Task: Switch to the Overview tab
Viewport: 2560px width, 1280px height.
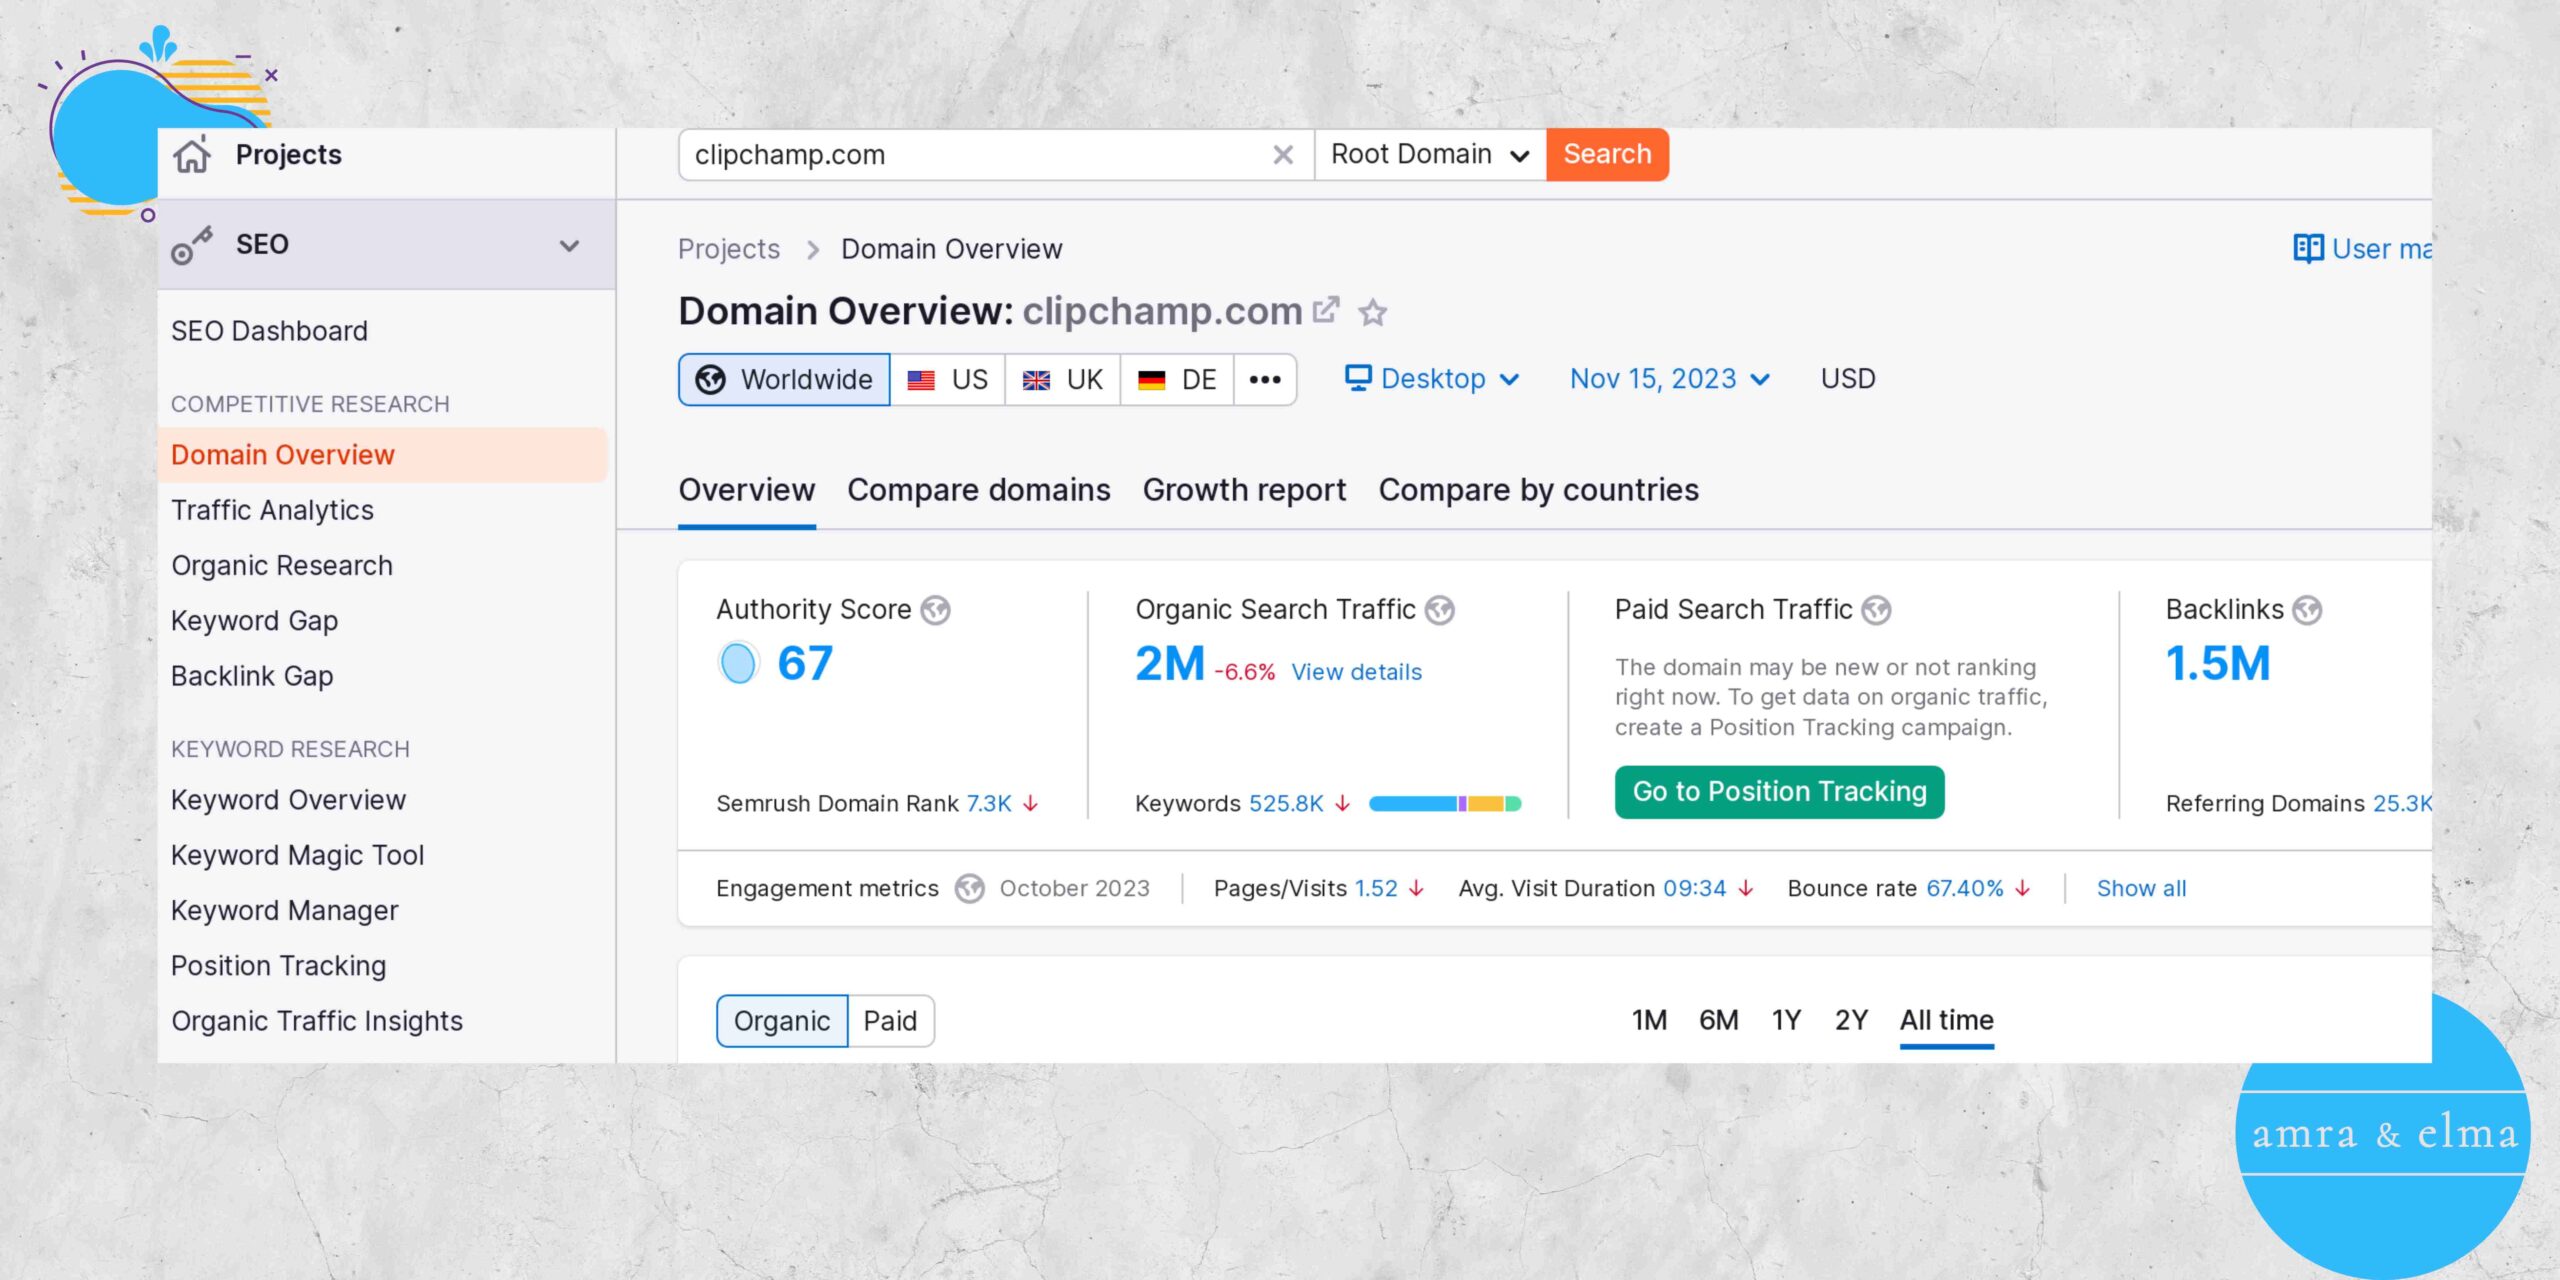Action: [747, 490]
